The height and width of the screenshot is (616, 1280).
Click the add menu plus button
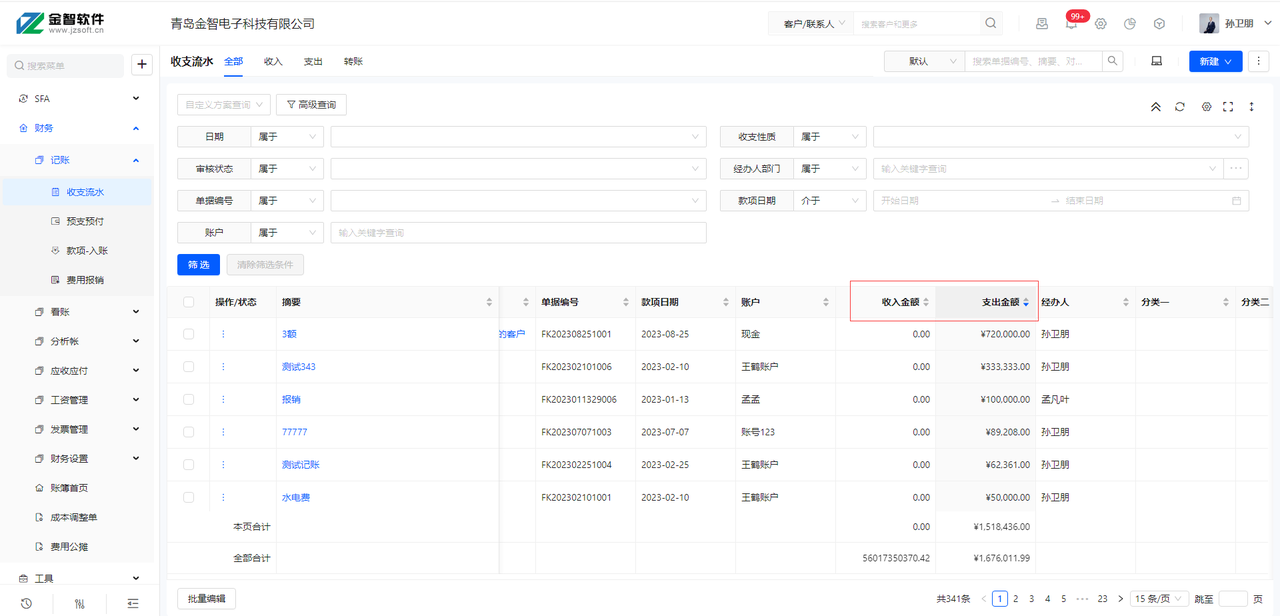[142, 65]
